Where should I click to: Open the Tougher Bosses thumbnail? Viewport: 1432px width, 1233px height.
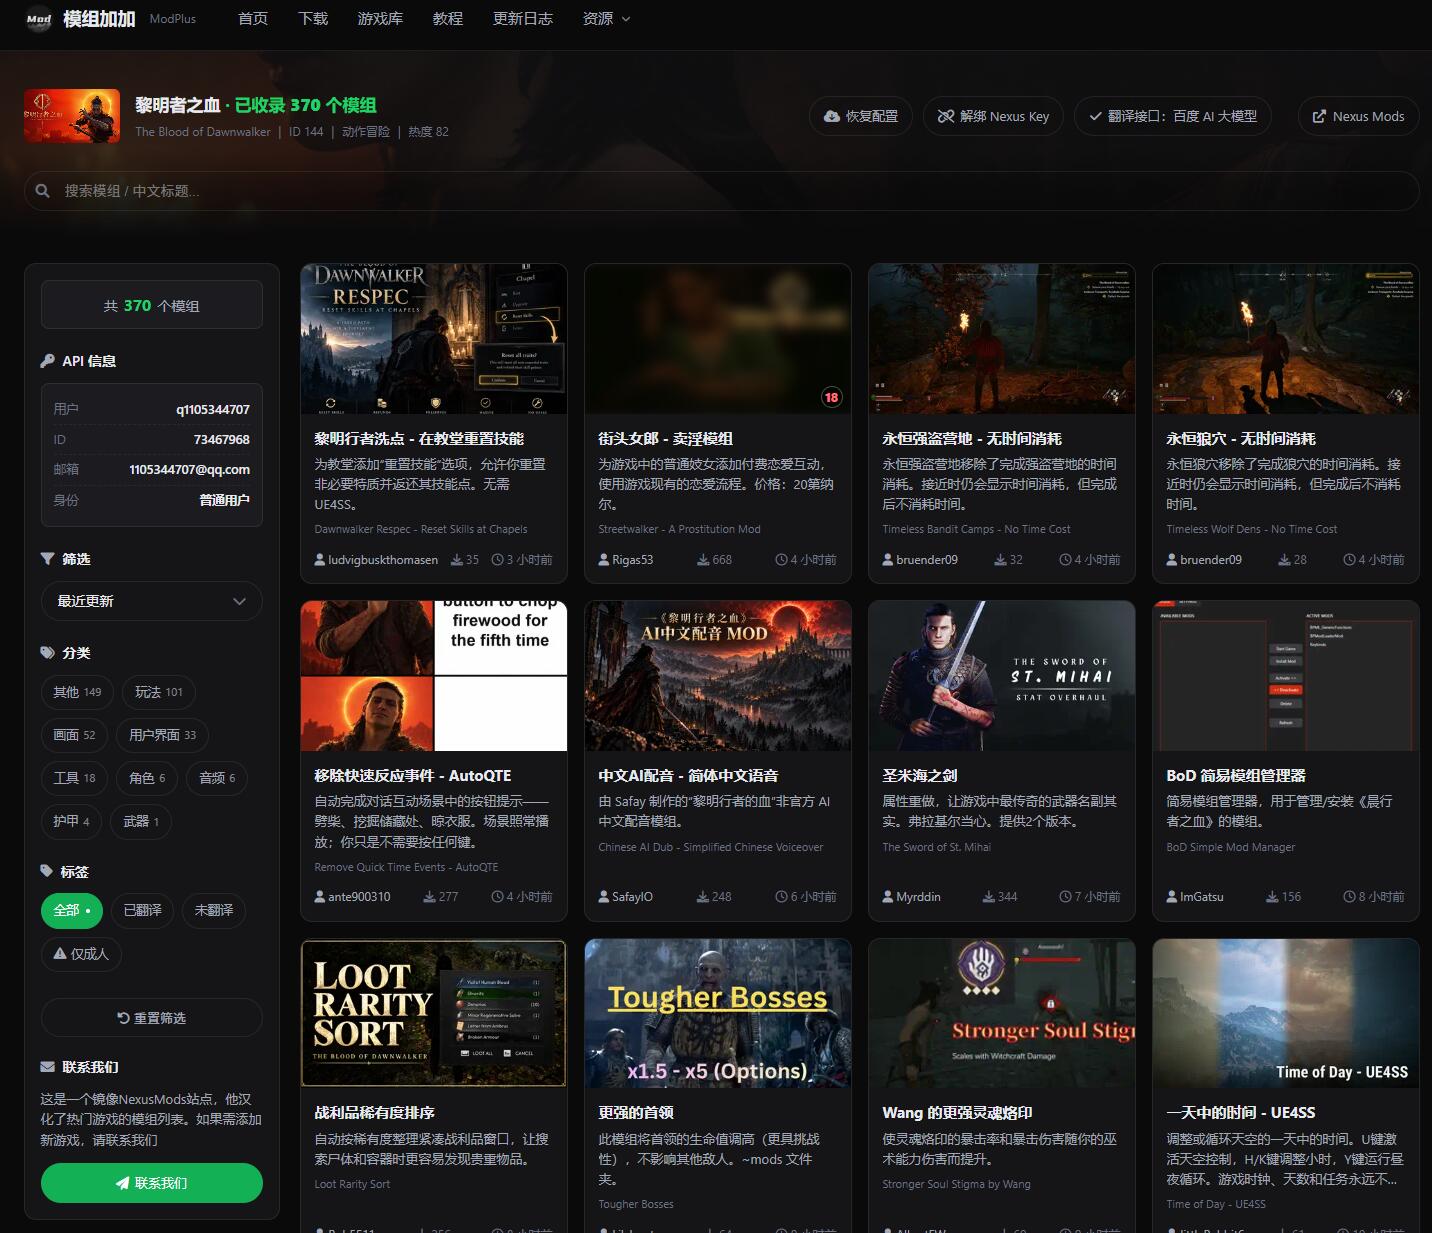718,1013
